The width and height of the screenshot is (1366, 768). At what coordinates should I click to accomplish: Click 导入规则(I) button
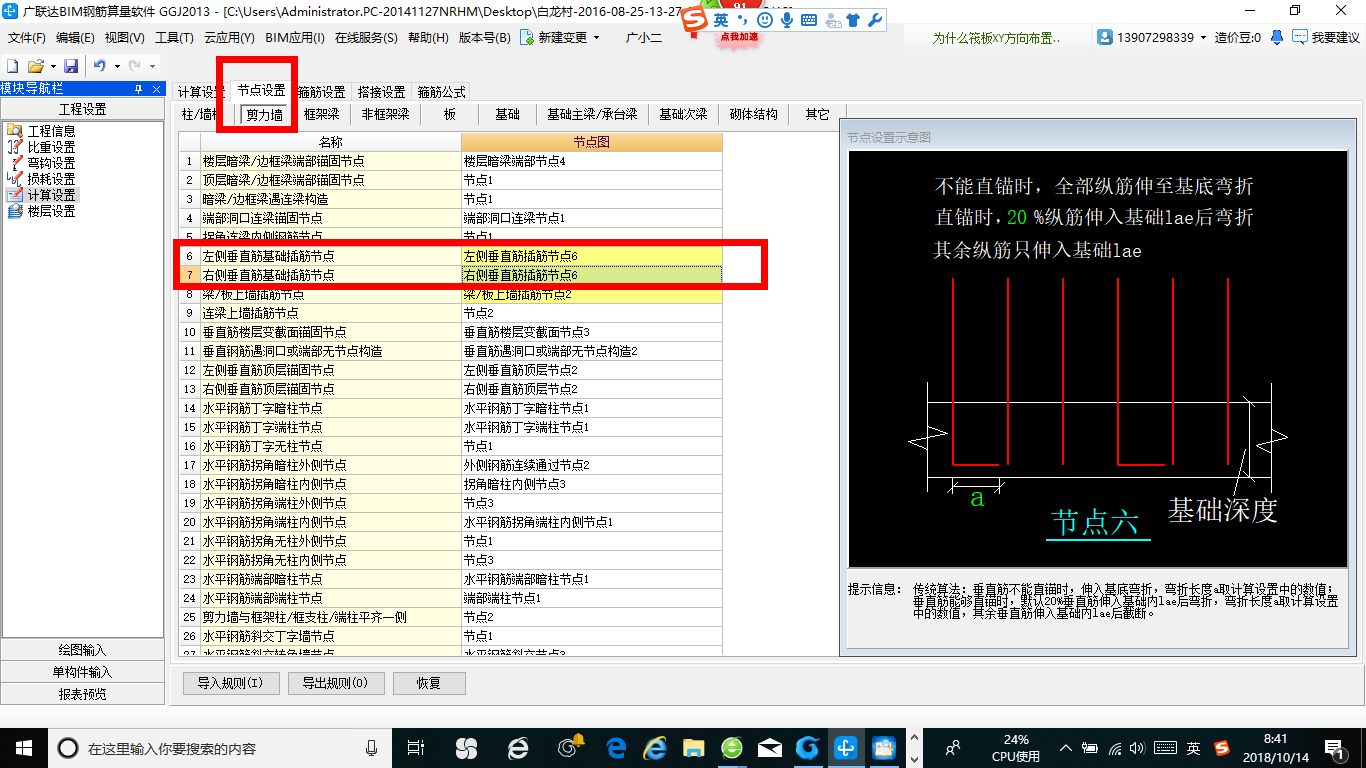[230, 683]
